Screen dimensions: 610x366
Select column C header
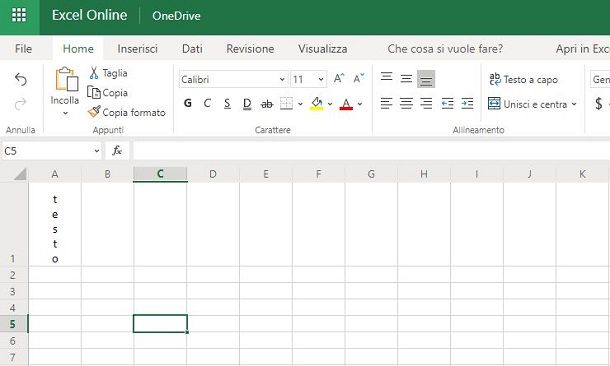[160, 174]
